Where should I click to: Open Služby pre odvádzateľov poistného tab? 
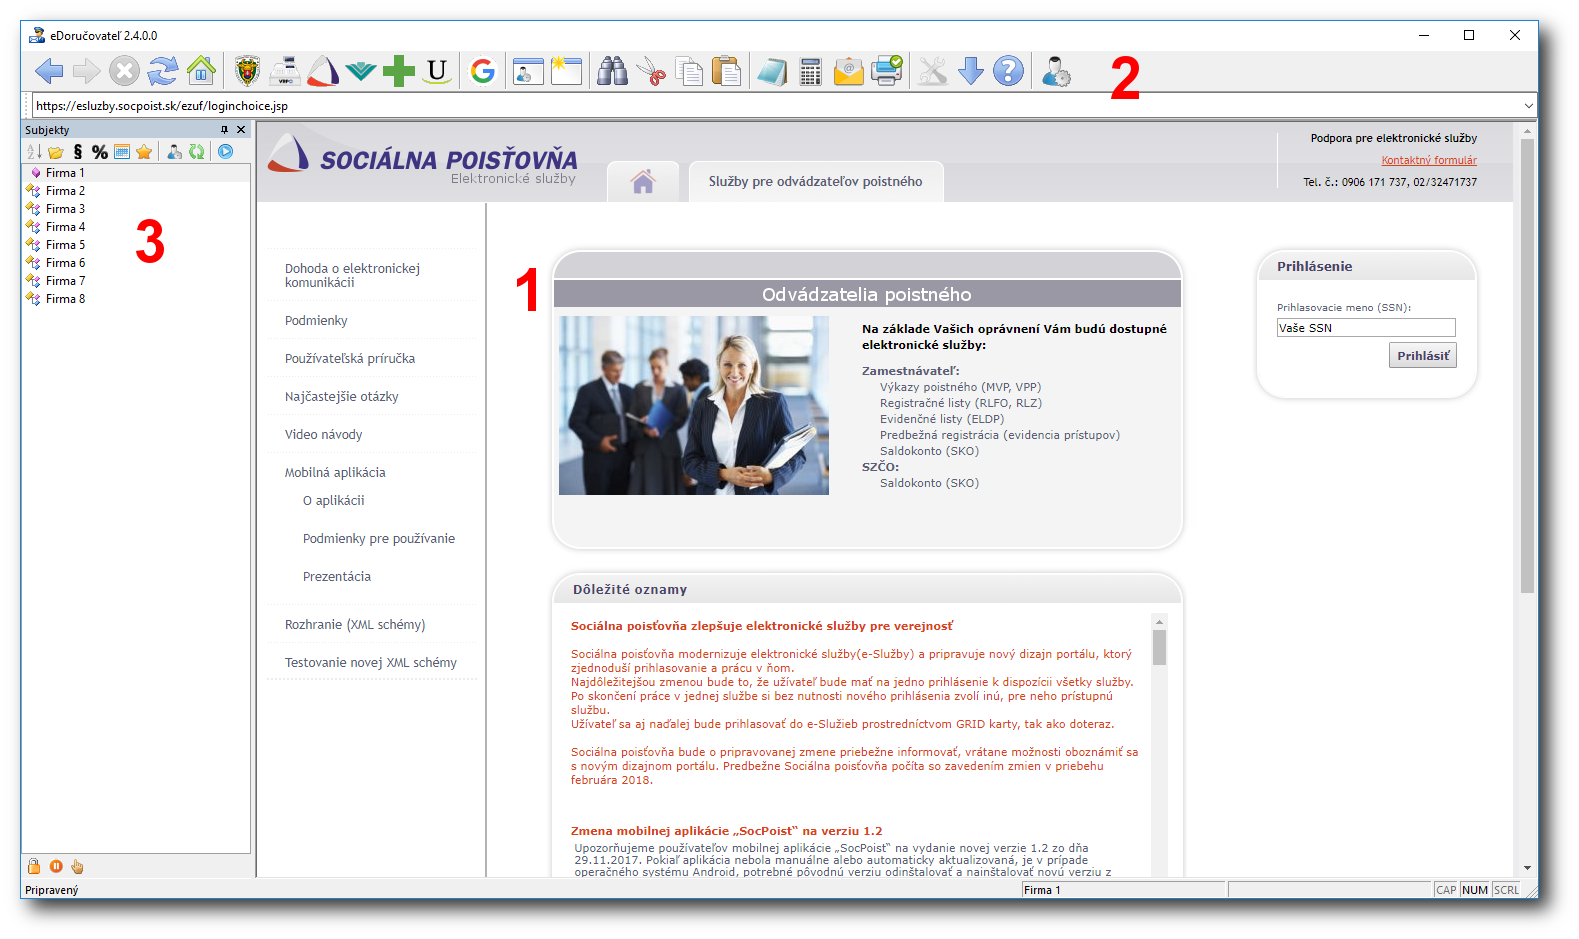[x=815, y=181]
